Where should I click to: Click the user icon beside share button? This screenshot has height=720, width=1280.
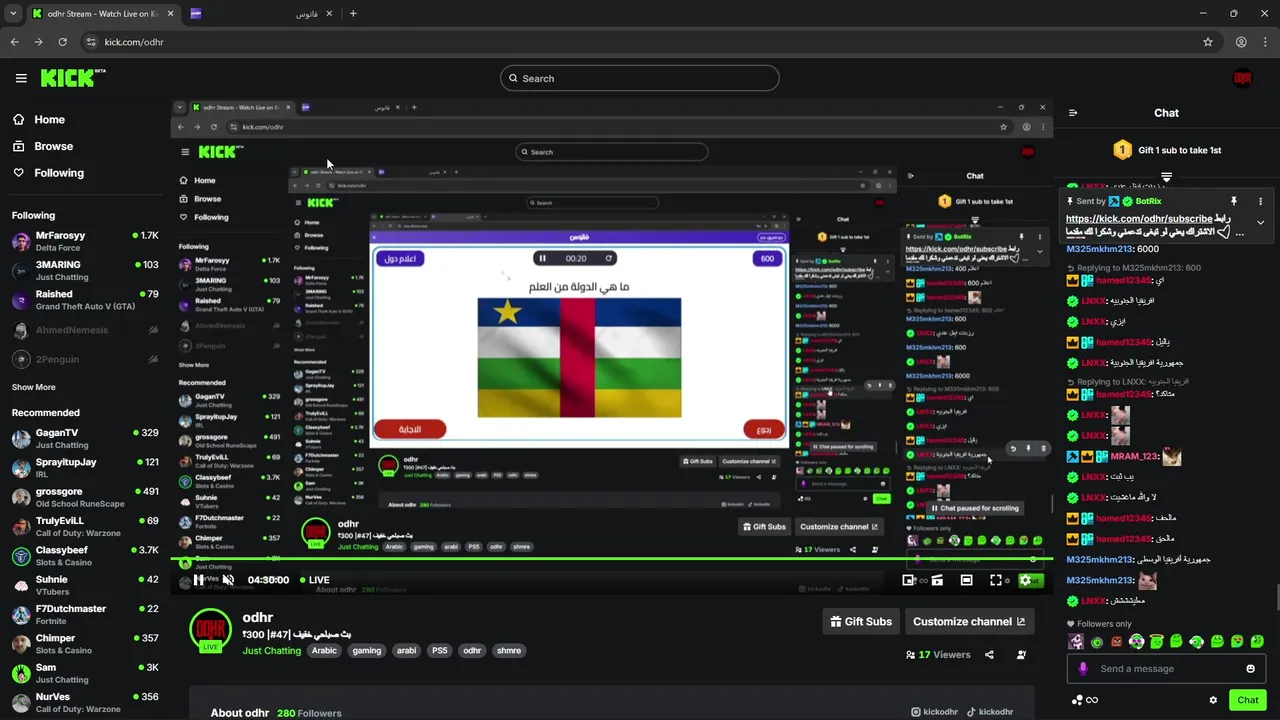(1021, 655)
